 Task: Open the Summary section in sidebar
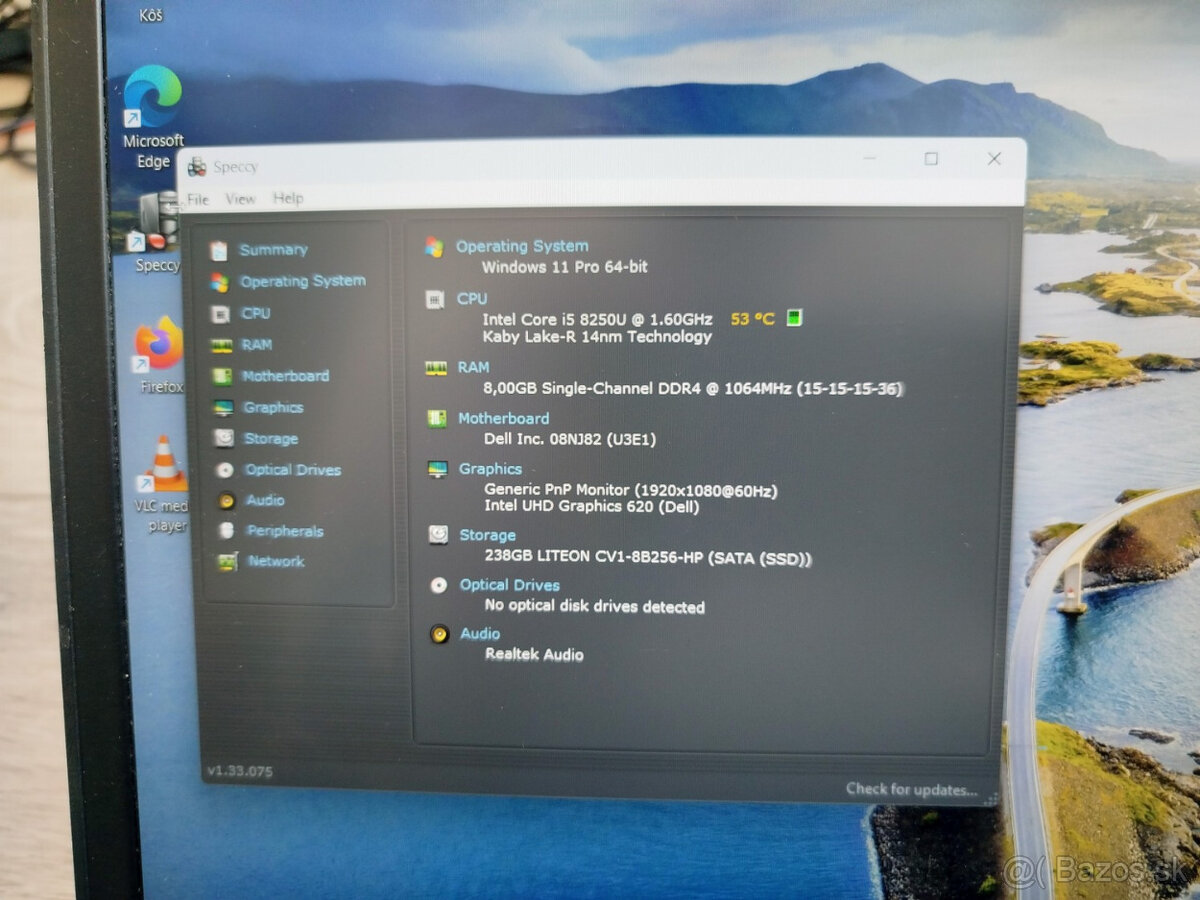pyautogui.click(x=272, y=250)
